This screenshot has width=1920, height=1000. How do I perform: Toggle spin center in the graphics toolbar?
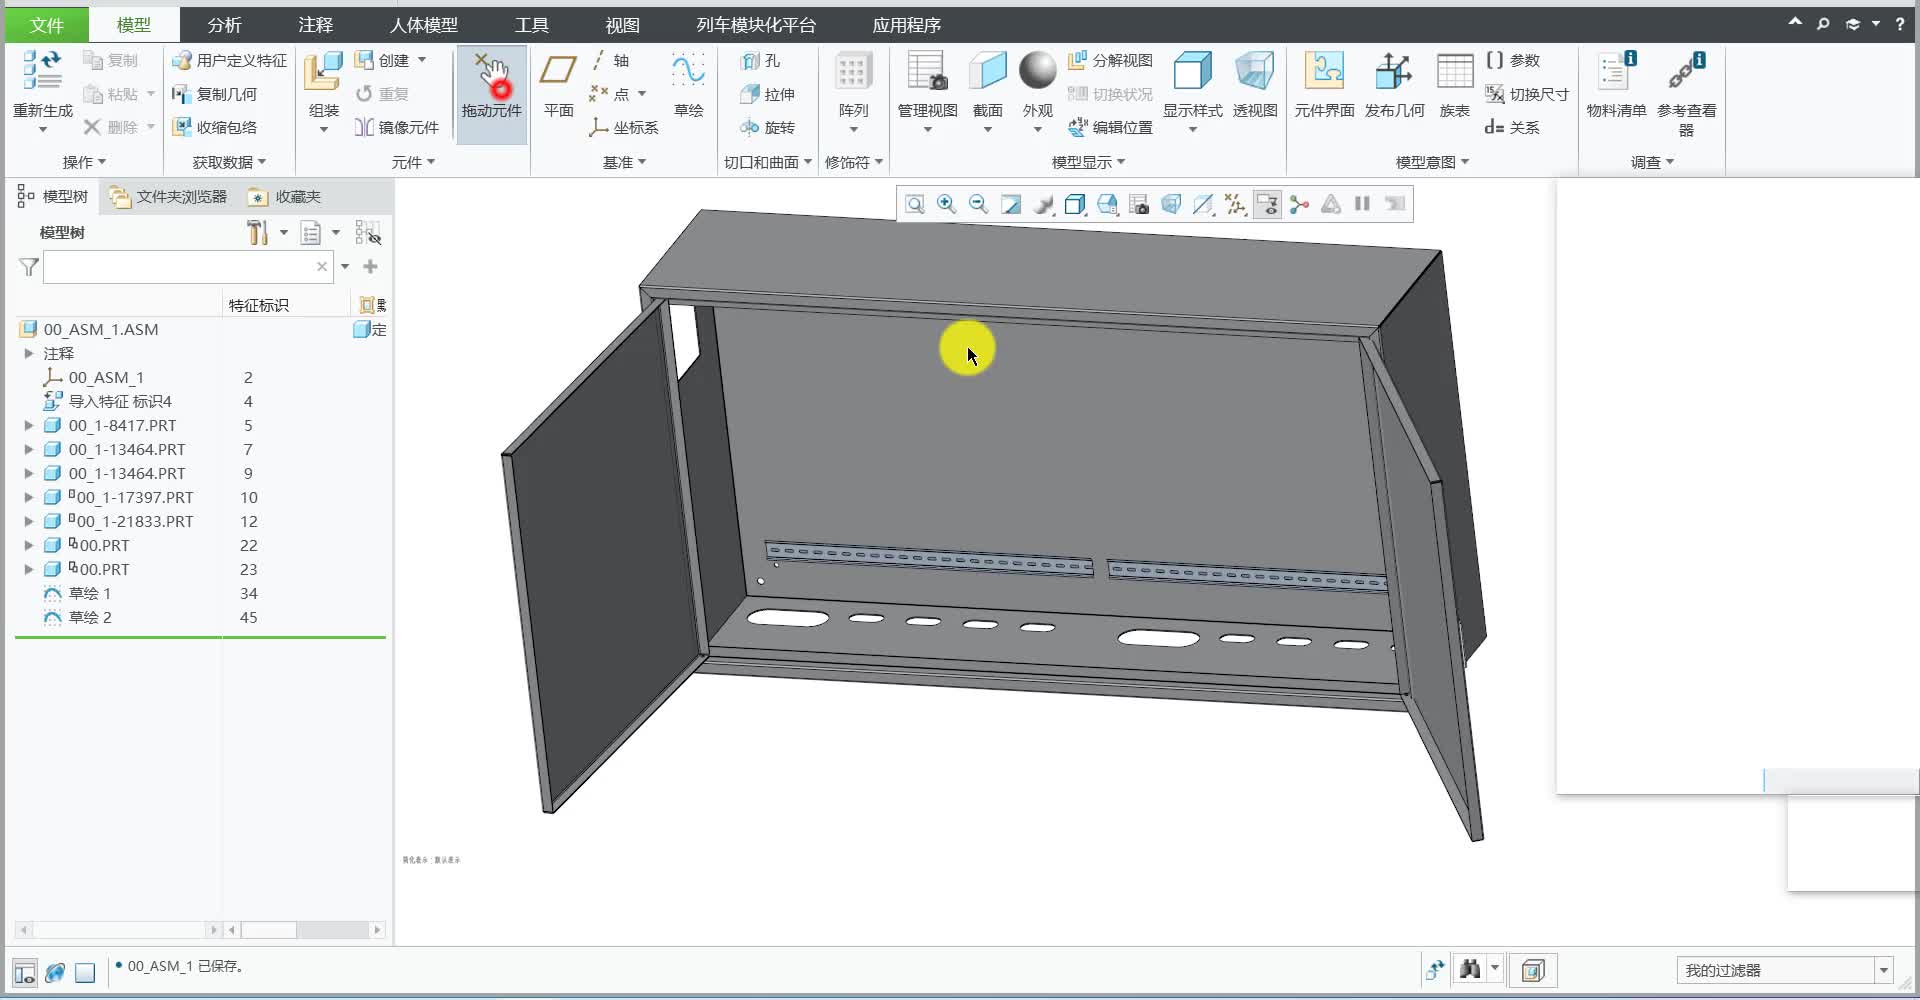coord(1299,204)
